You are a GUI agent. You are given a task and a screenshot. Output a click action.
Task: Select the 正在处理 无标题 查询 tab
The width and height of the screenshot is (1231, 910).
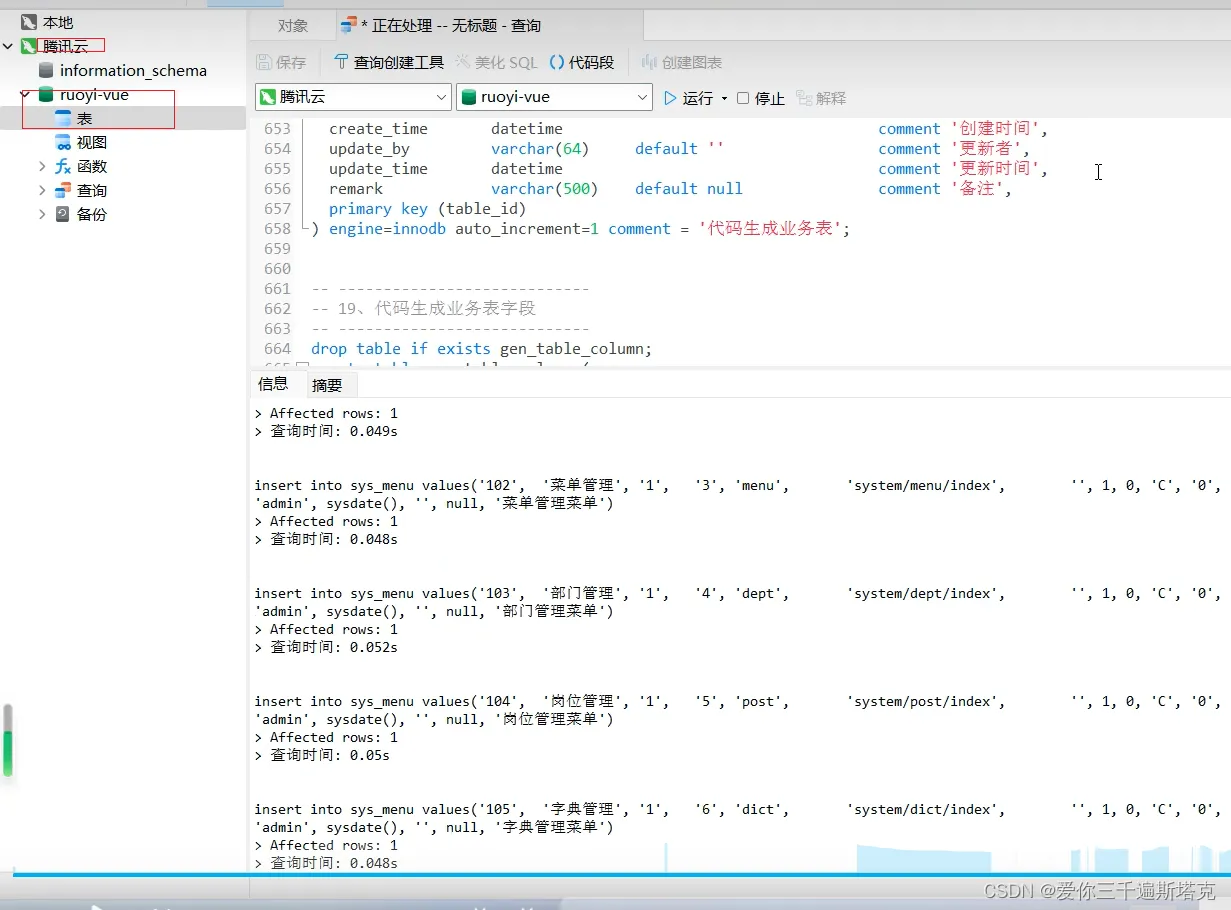(x=490, y=26)
